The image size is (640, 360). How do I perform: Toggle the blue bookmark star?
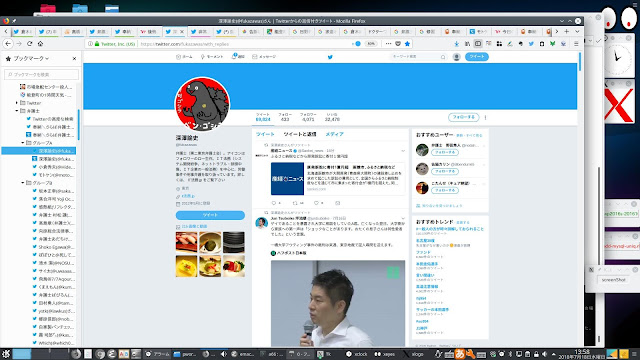(407, 44)
